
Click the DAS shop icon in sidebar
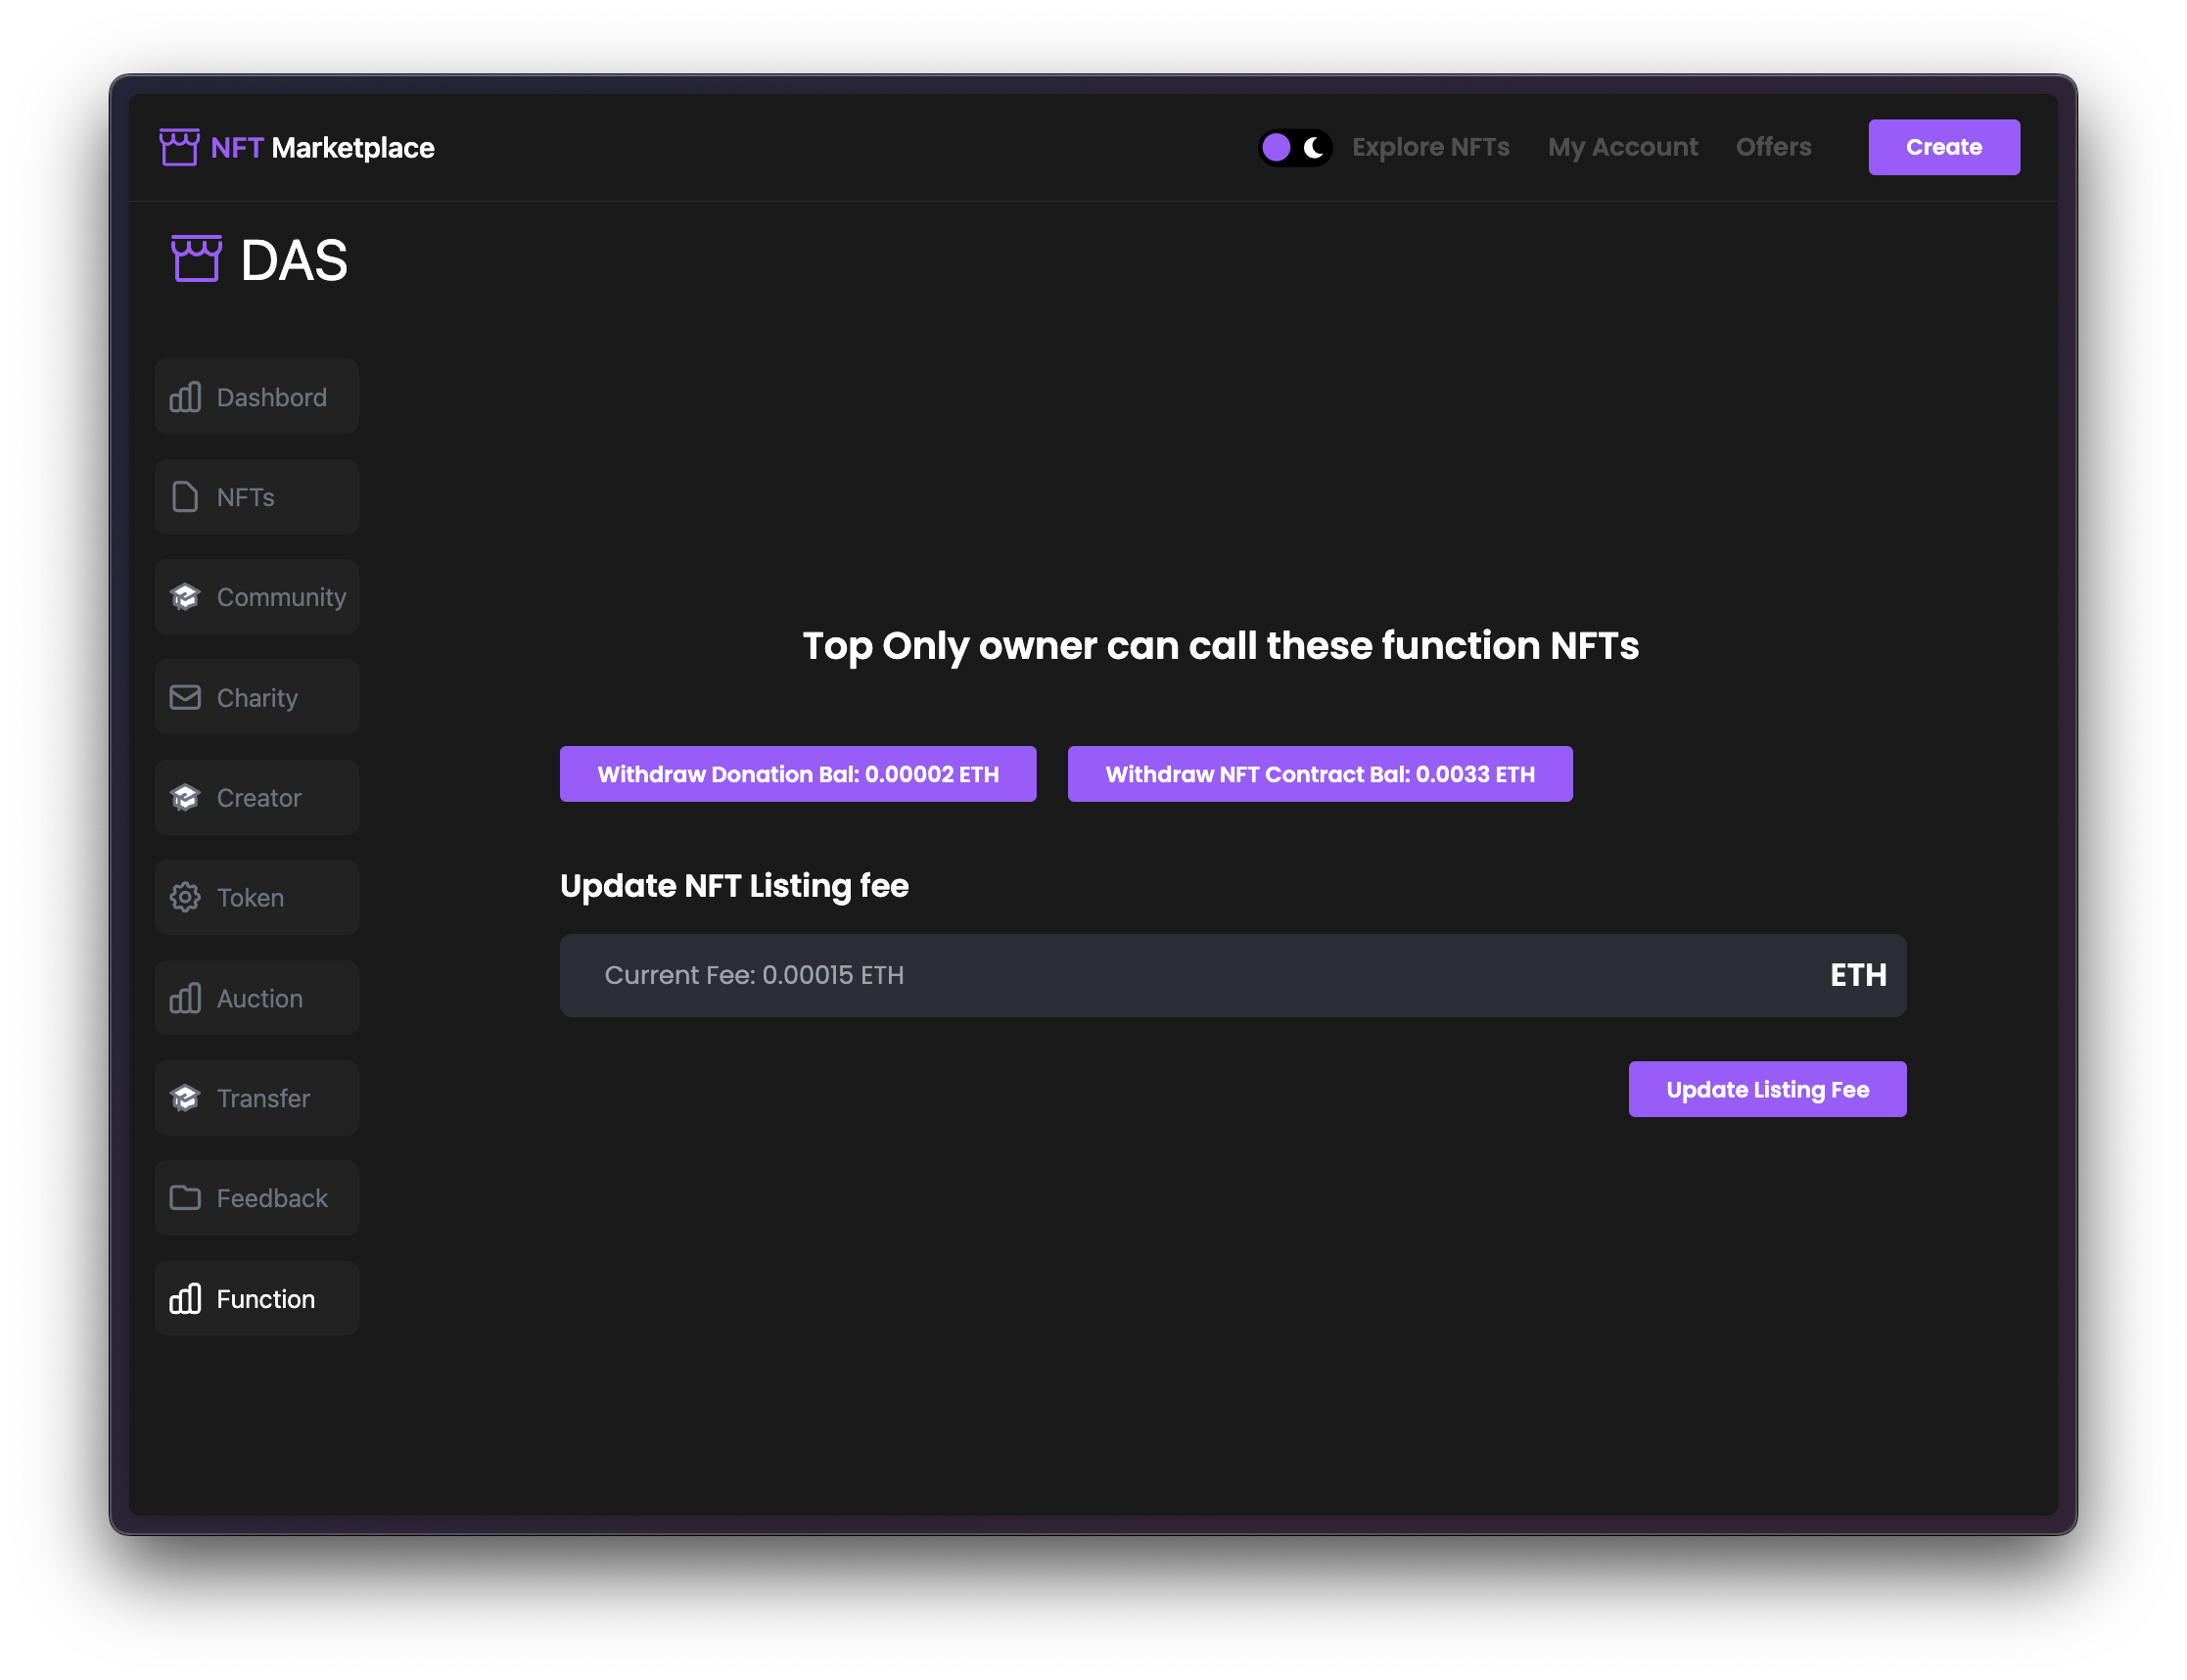tap(196, 259)
